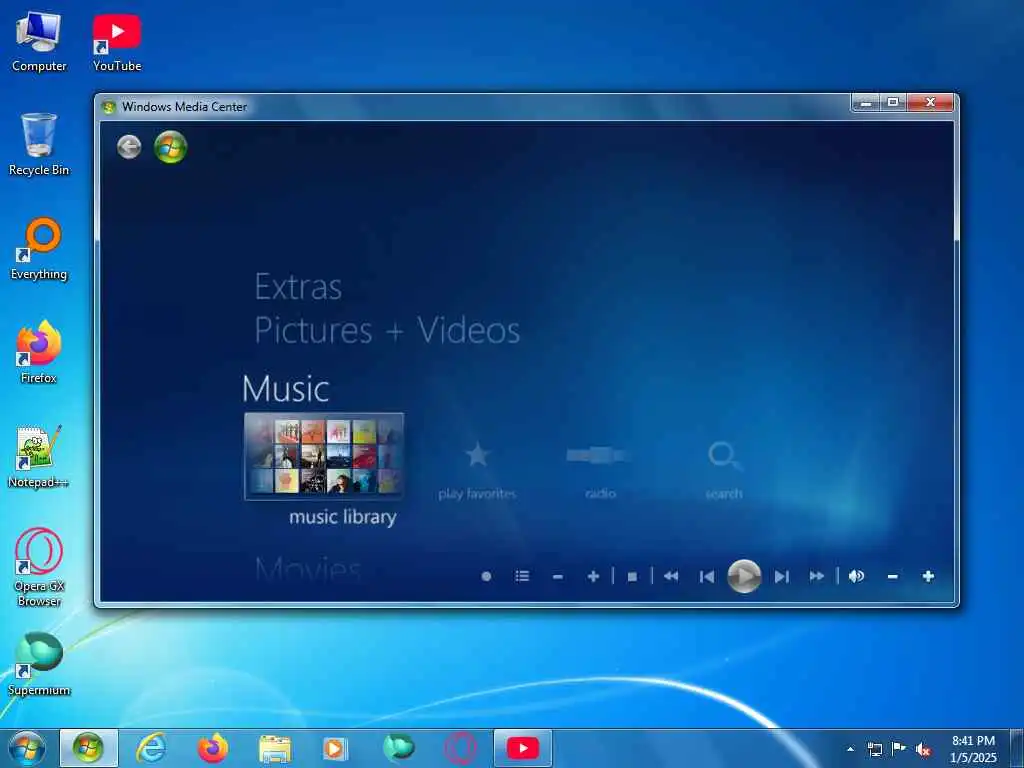Click the record button in transport bar
This screenshot has width=1024, height=768.
pos(486,577)
